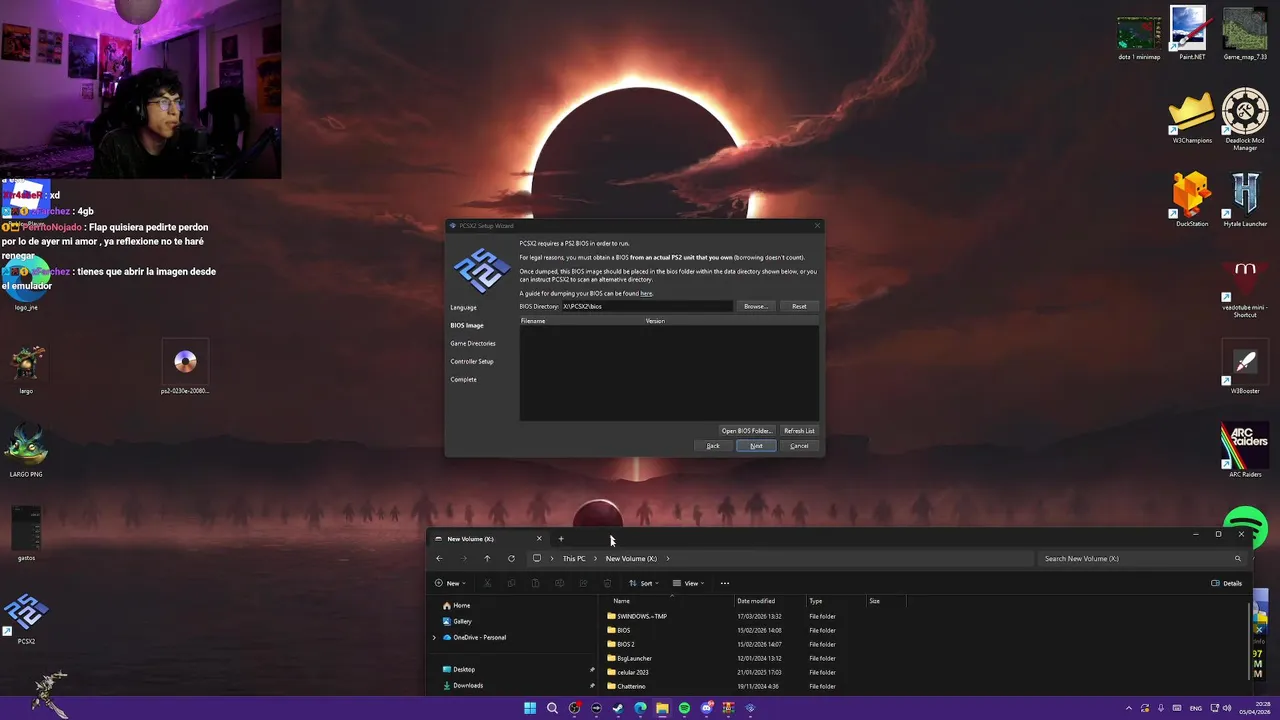Open the Windows Start menu
This screenshot has height=720, width=1280.
[530, 708]
